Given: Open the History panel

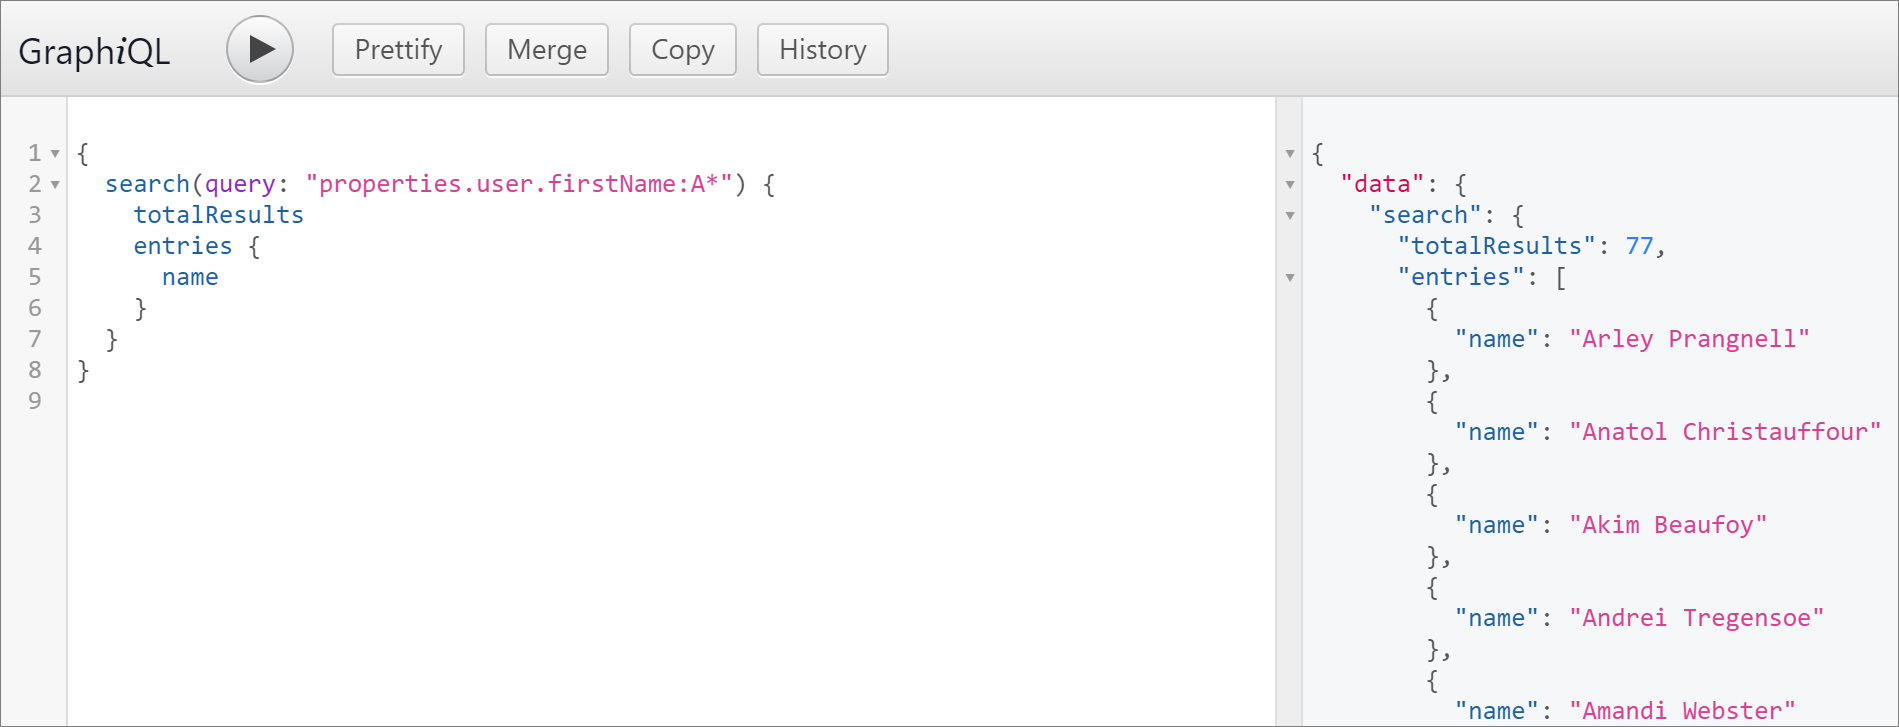Looking at the screenshot, I should pos(822,50).
